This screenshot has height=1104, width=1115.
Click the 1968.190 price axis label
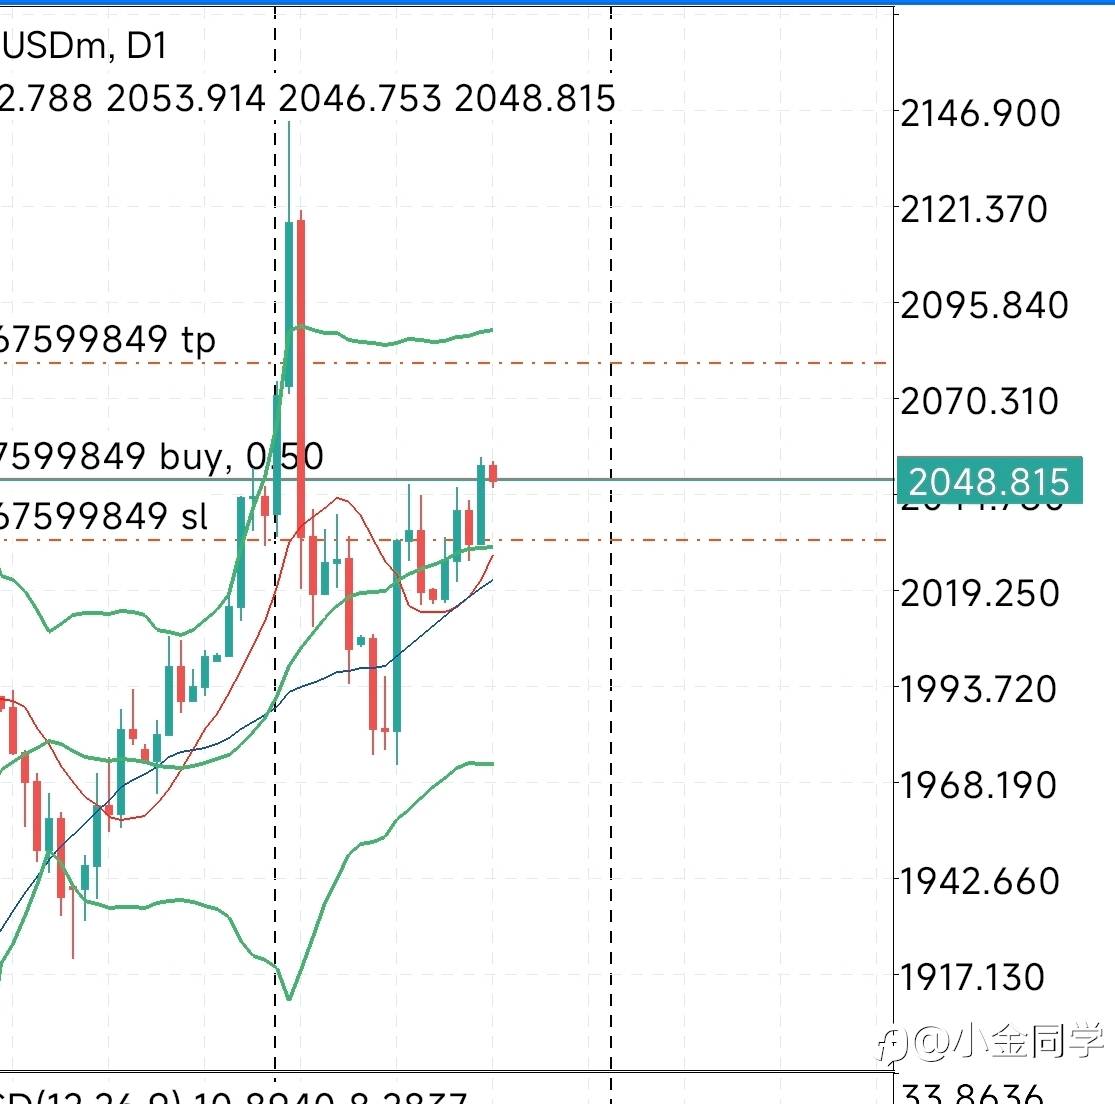[x=978, y=786]
